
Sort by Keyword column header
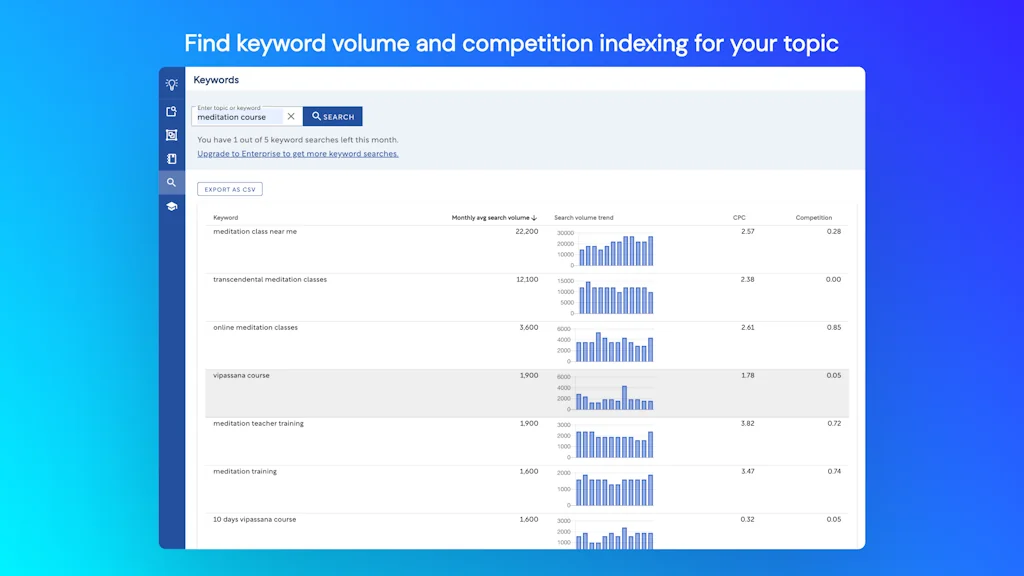[226, 218]
